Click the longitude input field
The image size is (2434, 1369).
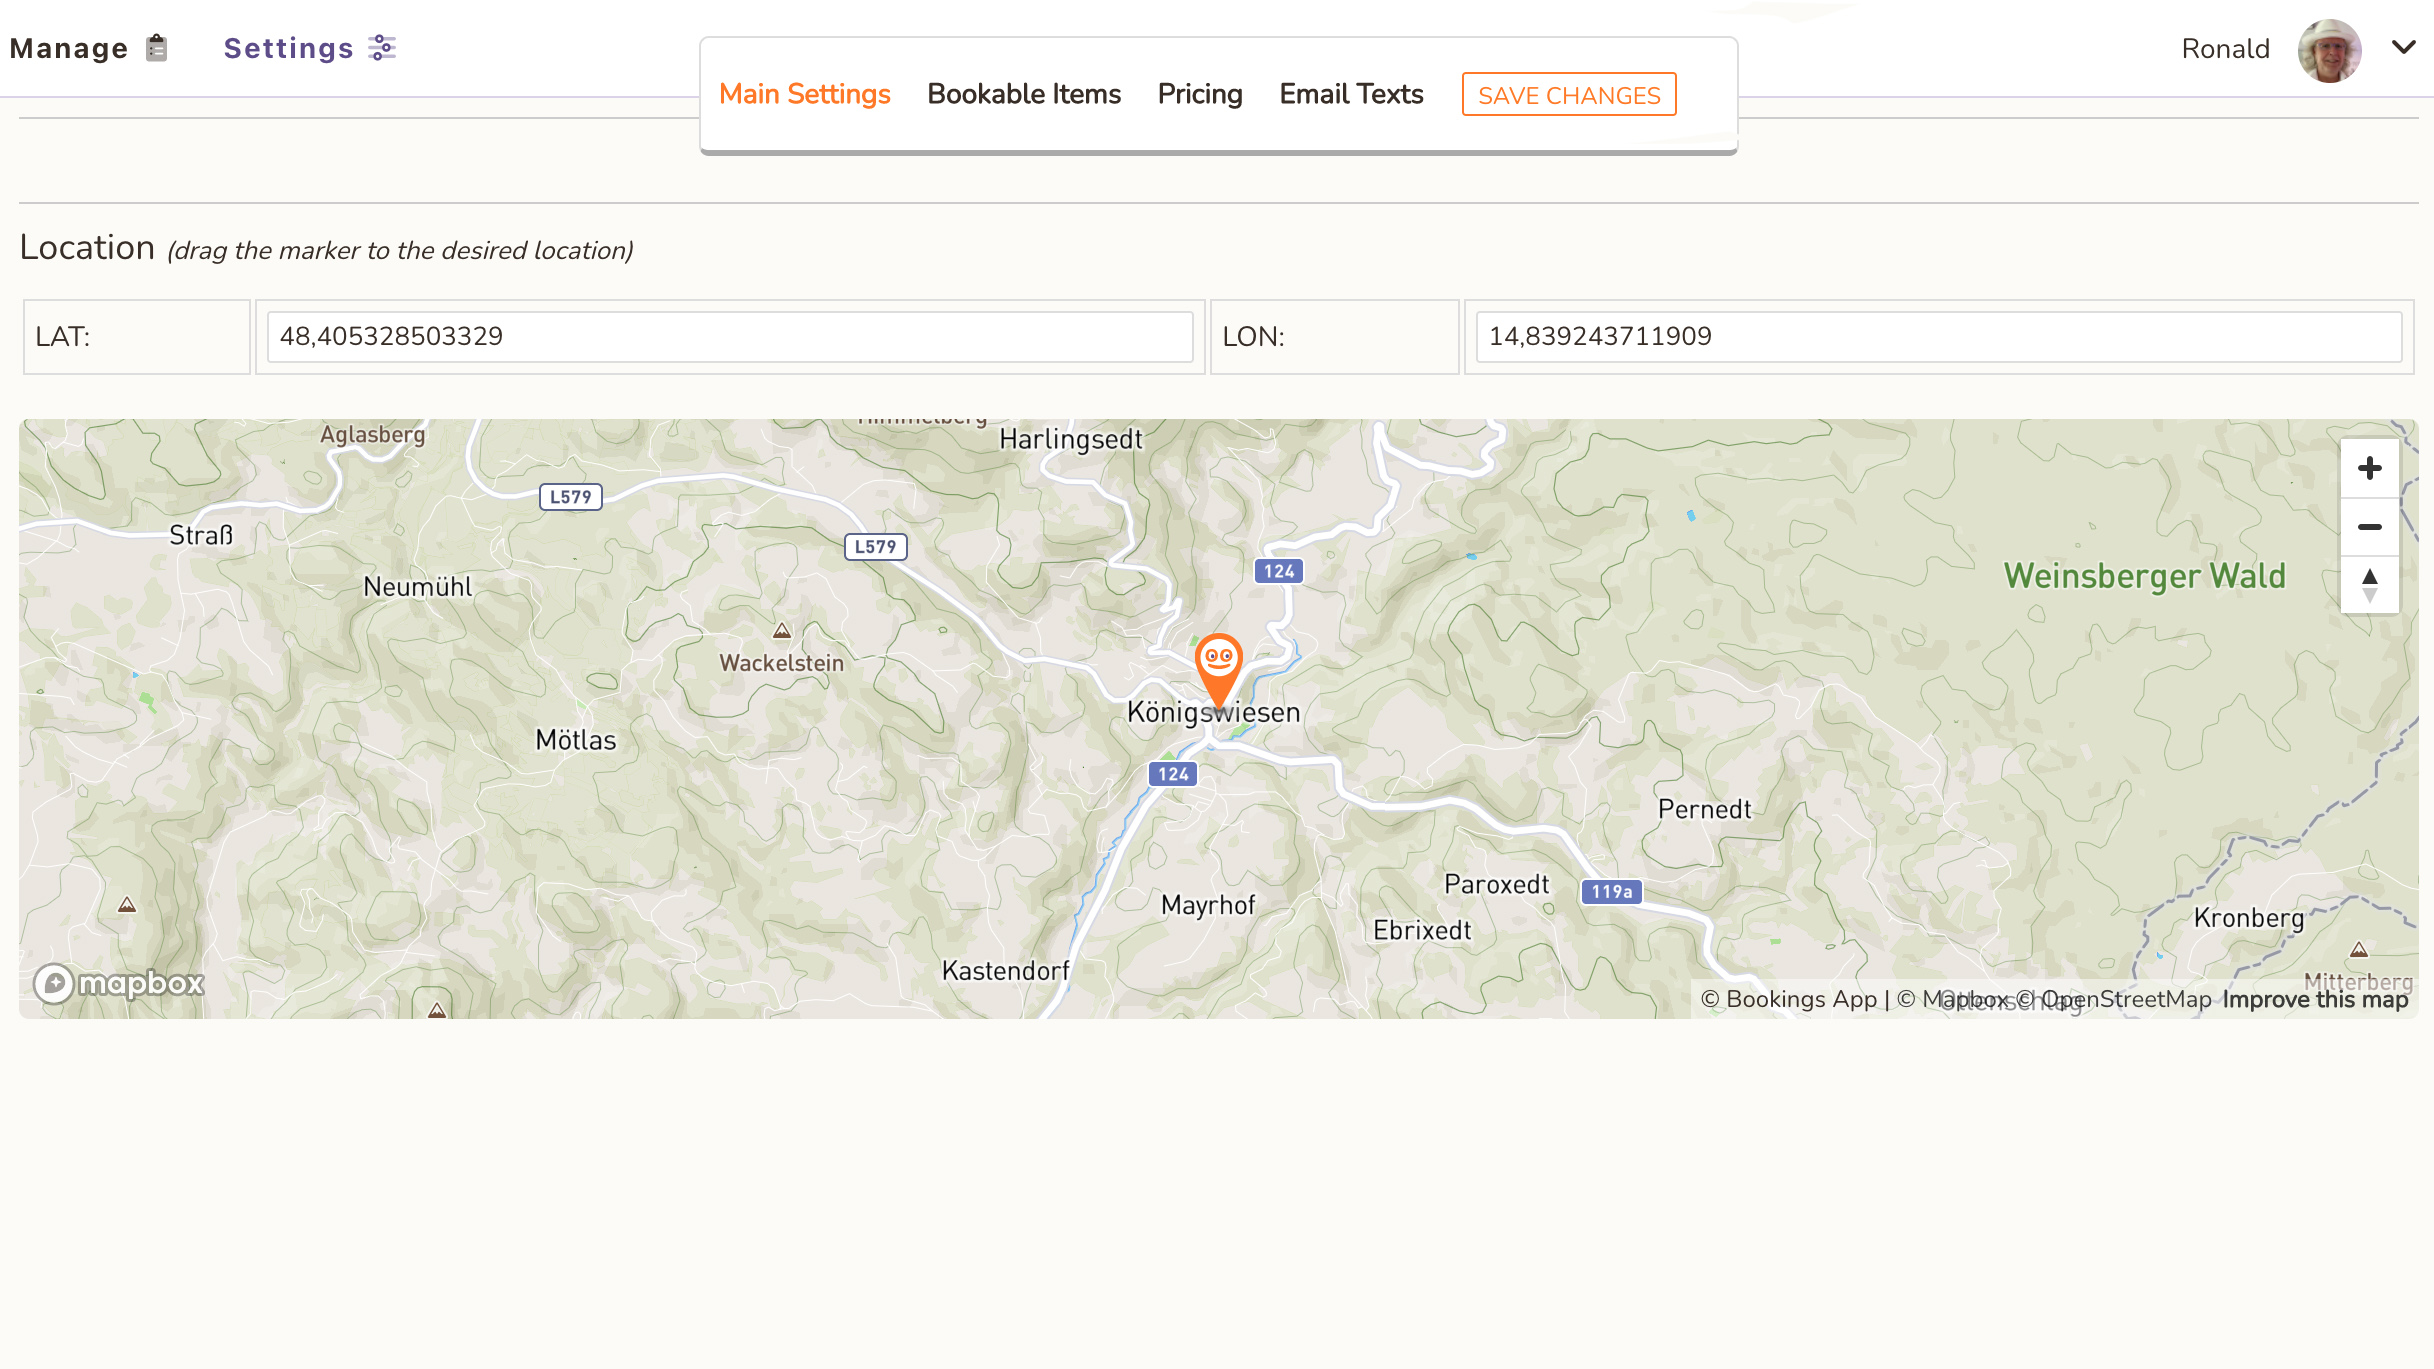[x=1938, y=337]
